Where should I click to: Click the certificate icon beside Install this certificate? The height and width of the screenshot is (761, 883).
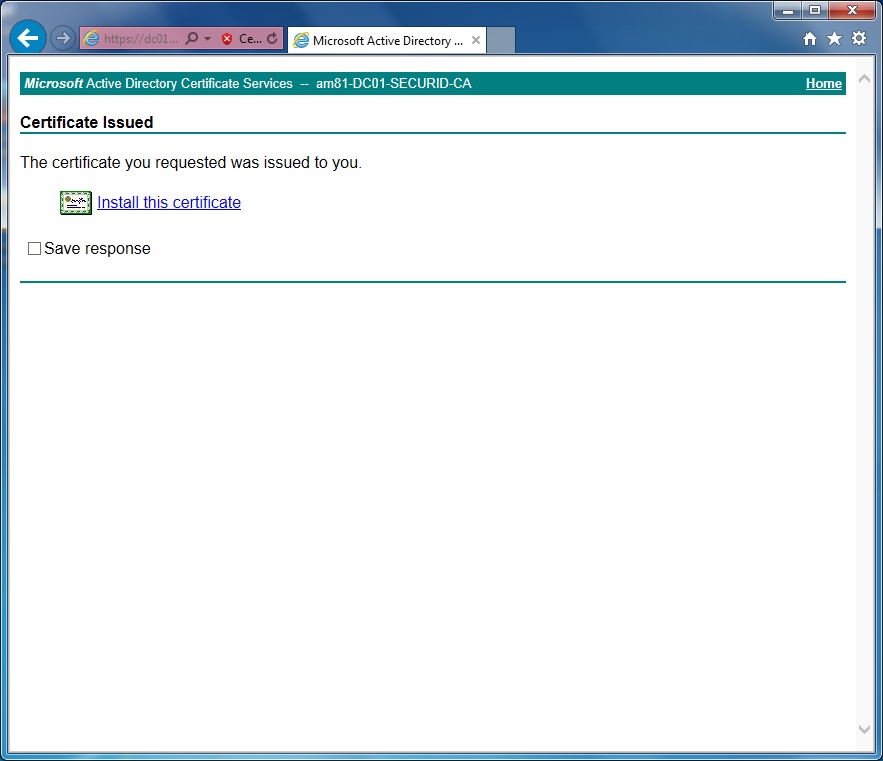pos(75,202)
